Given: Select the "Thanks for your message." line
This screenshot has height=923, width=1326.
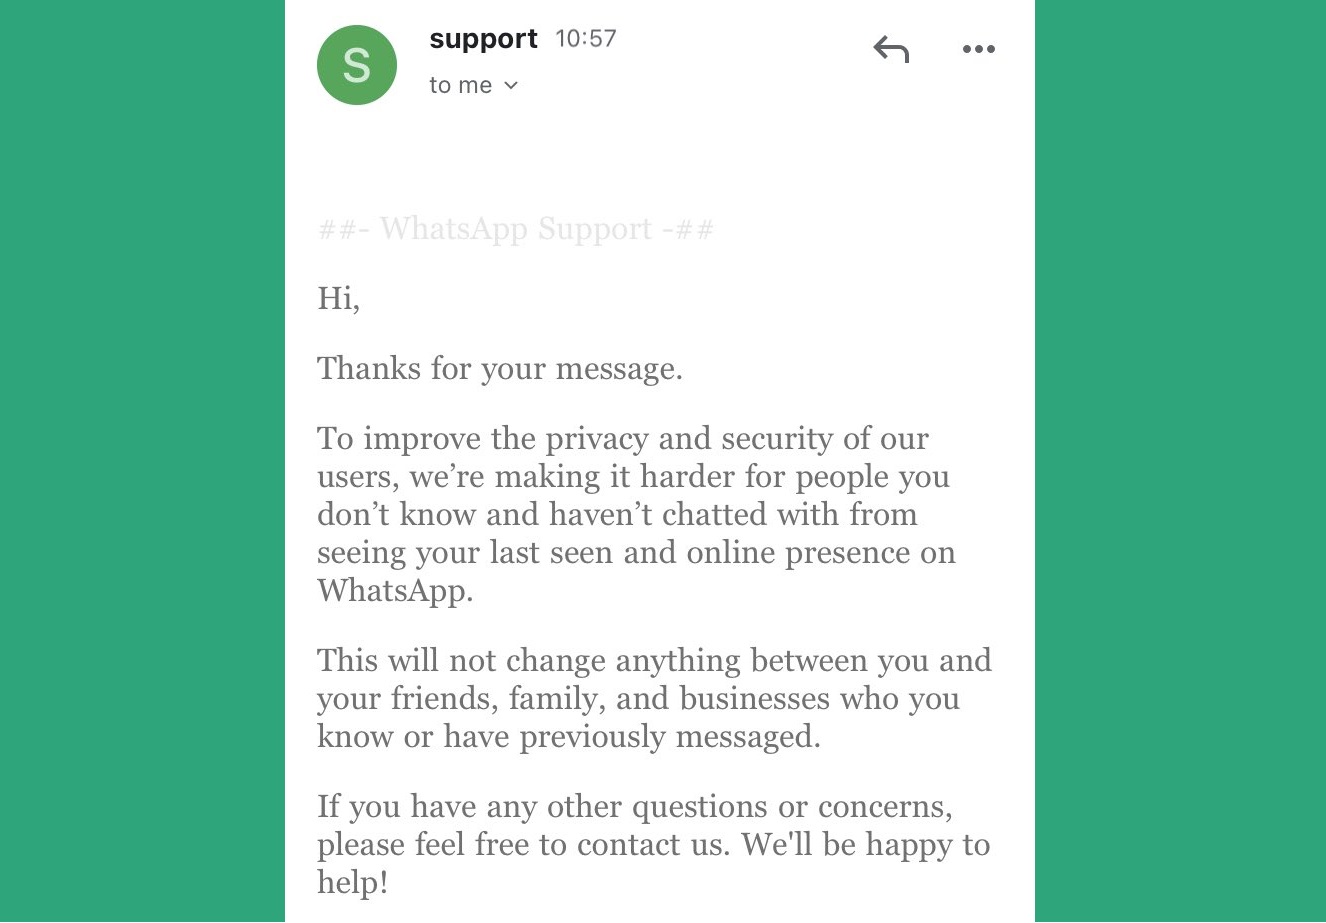Looking at the screenshot, I should (x=500, y=369).
